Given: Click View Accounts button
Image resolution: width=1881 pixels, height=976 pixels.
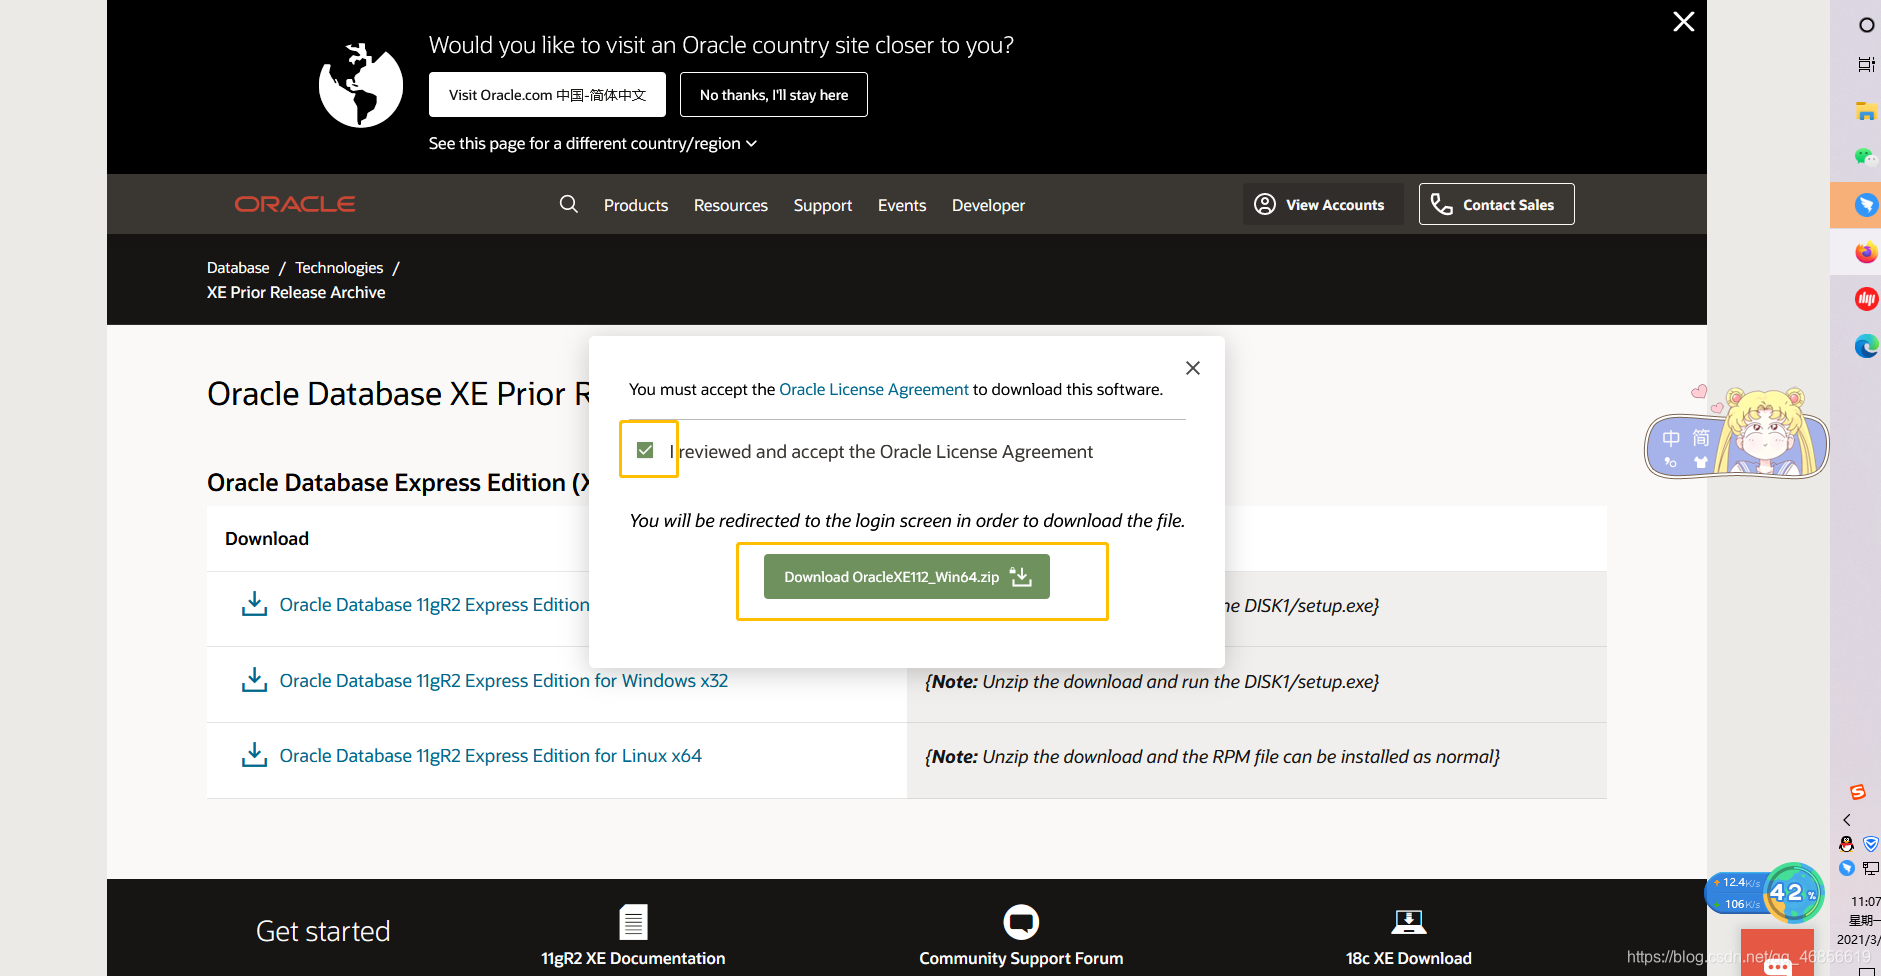Looking at the screenshot, I should point(1323,204).
